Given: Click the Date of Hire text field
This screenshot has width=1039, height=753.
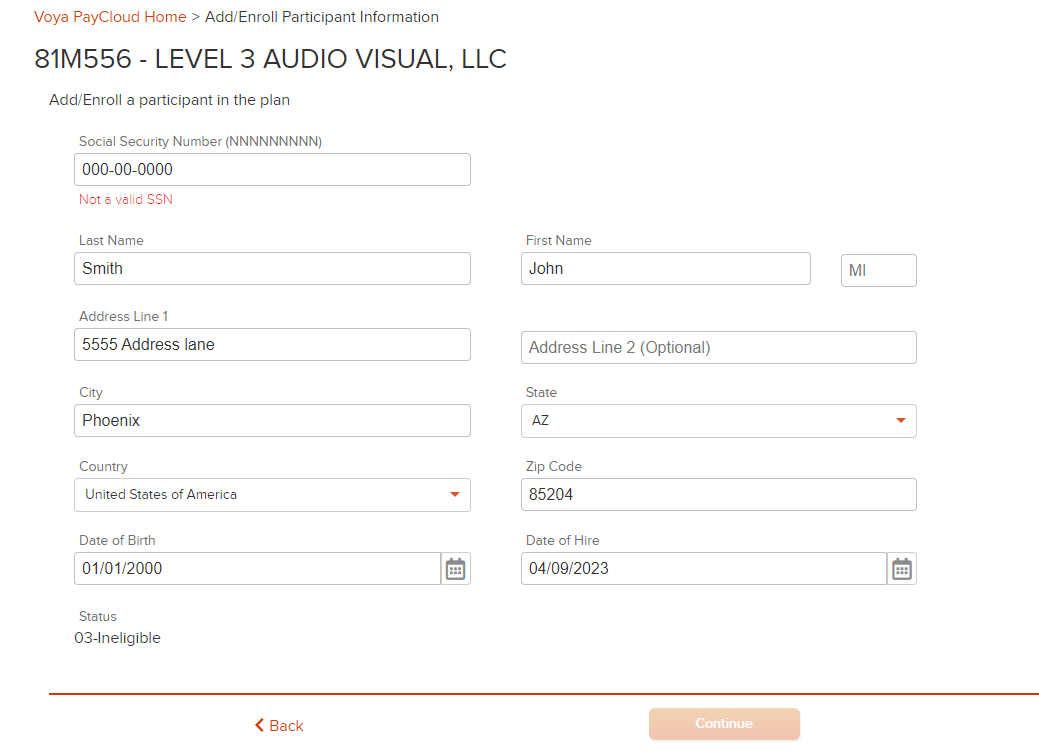Looking at the screenshot, I should click(704, 569).
